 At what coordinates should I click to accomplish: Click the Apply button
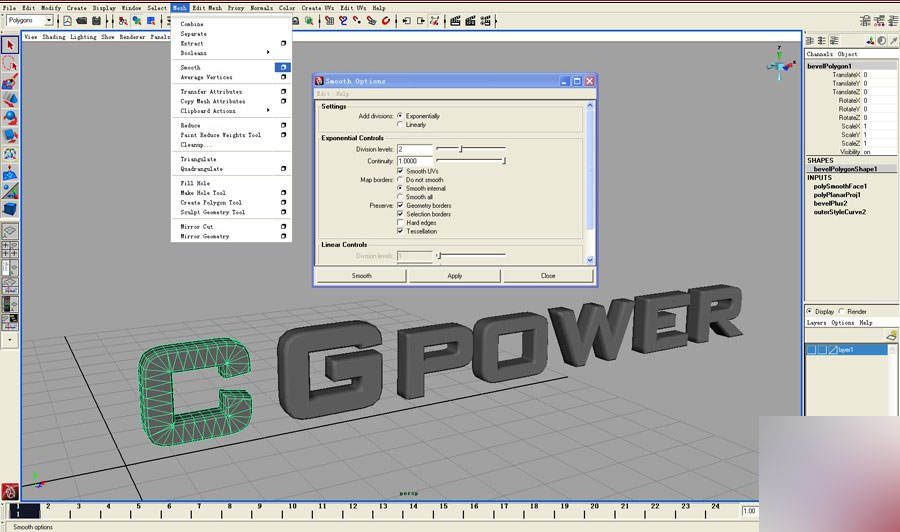click(x=455, y=275)
